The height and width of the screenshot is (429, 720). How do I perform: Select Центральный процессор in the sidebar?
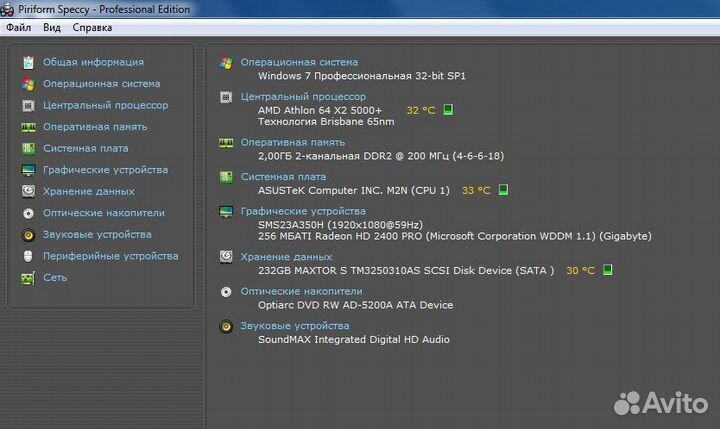(106, 105)
